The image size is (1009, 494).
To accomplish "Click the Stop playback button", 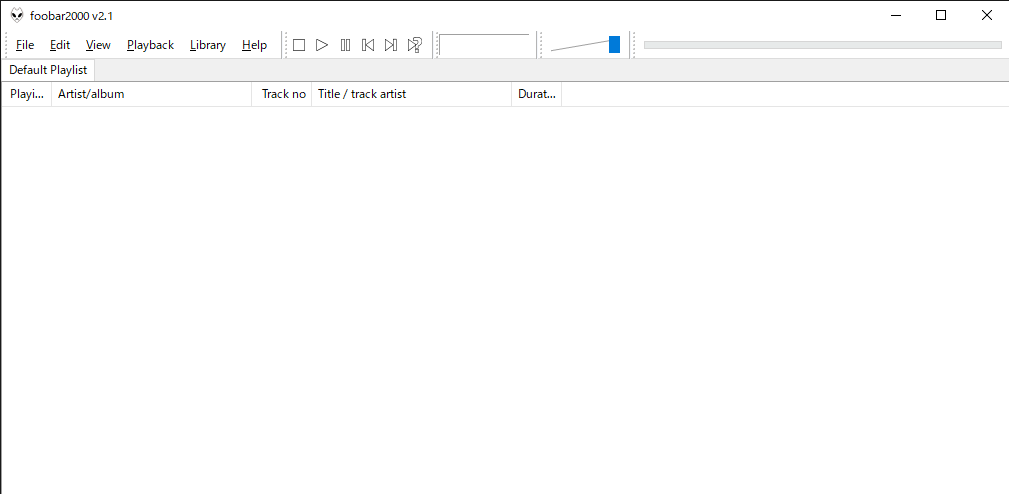I will [299, 45].
